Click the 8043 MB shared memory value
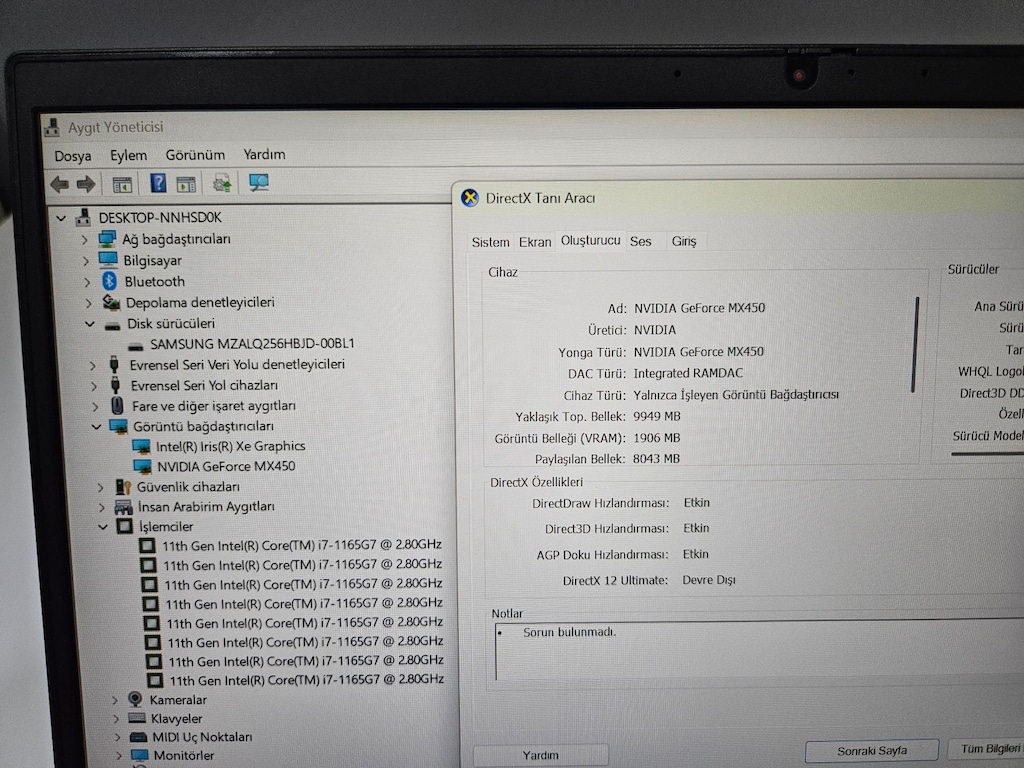The width and height of the screenshot is (1024, 768). [656, 458]
